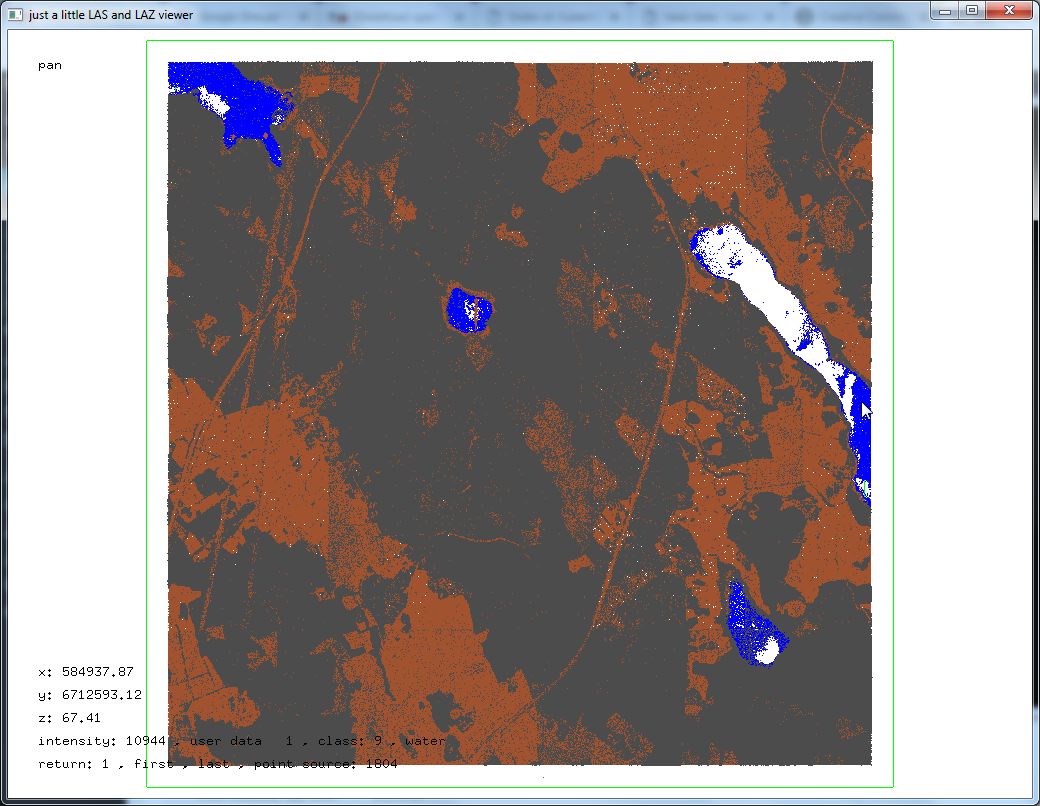Click the blue water strip at right edge
Screen dimensions: 1040x806
tap(862, 440)
